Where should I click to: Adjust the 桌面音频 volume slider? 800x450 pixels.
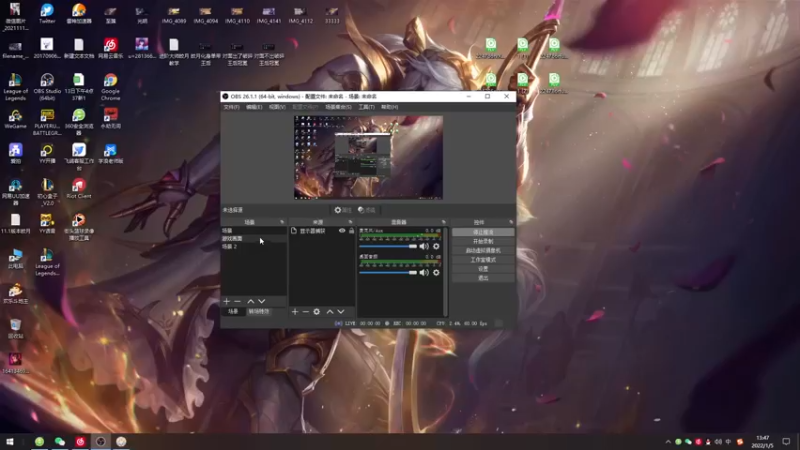coord(388,272)
